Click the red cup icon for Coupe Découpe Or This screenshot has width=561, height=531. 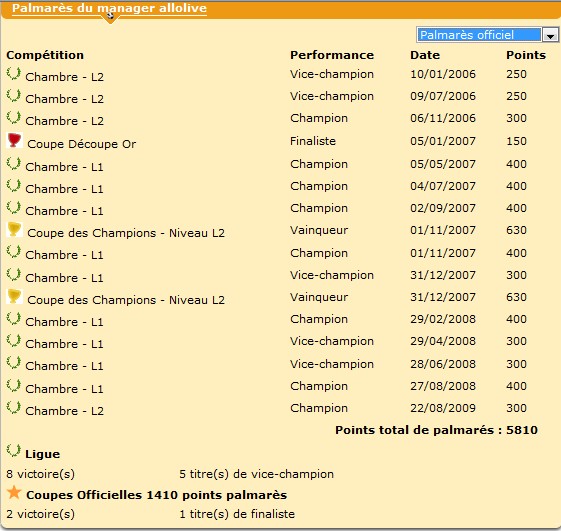[x=14, y=140]
